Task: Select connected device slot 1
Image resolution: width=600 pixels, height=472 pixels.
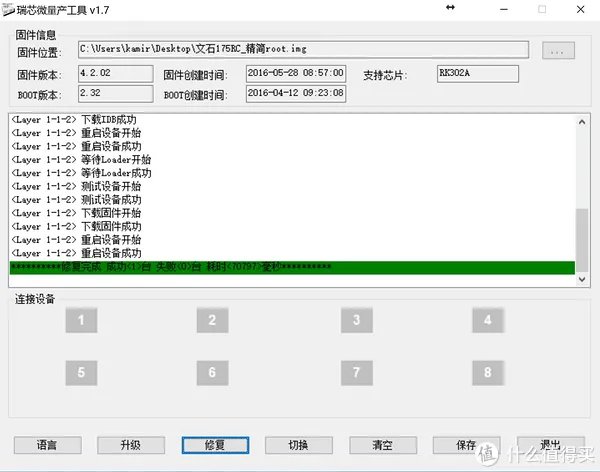Action: pos(81,320)
